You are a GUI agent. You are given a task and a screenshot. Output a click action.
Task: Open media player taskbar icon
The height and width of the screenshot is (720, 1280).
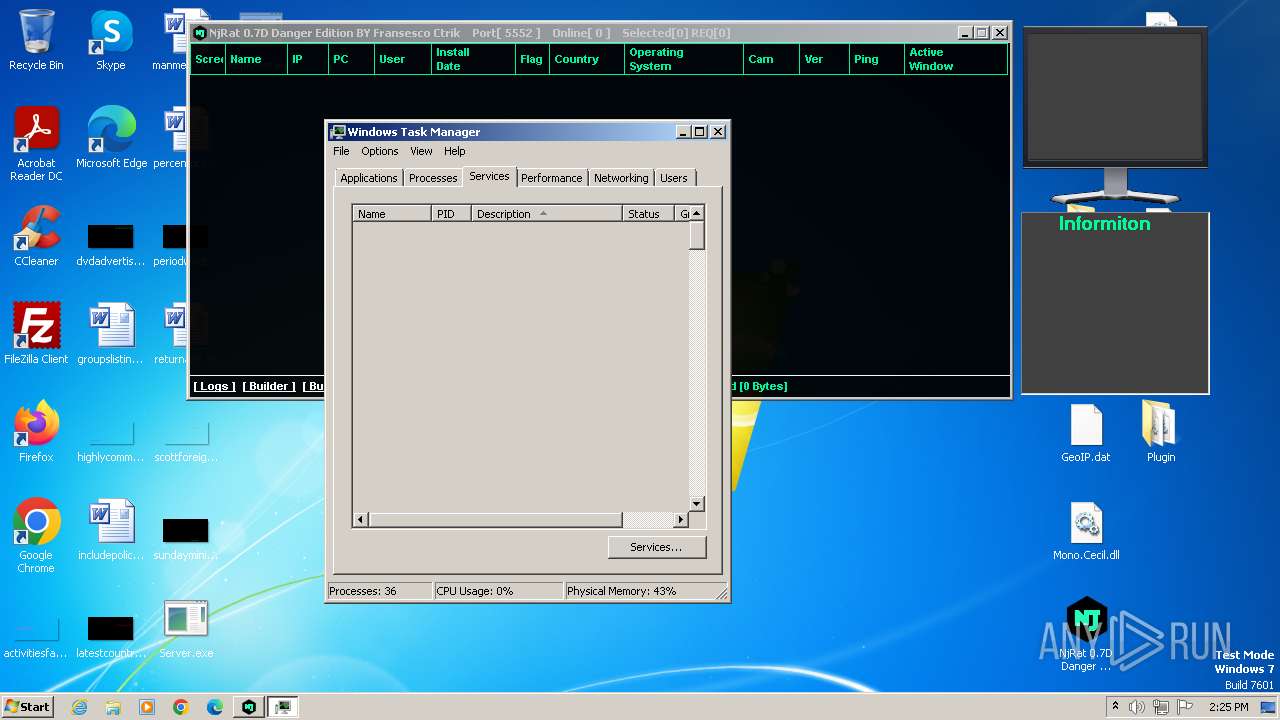tap(147, 707)
